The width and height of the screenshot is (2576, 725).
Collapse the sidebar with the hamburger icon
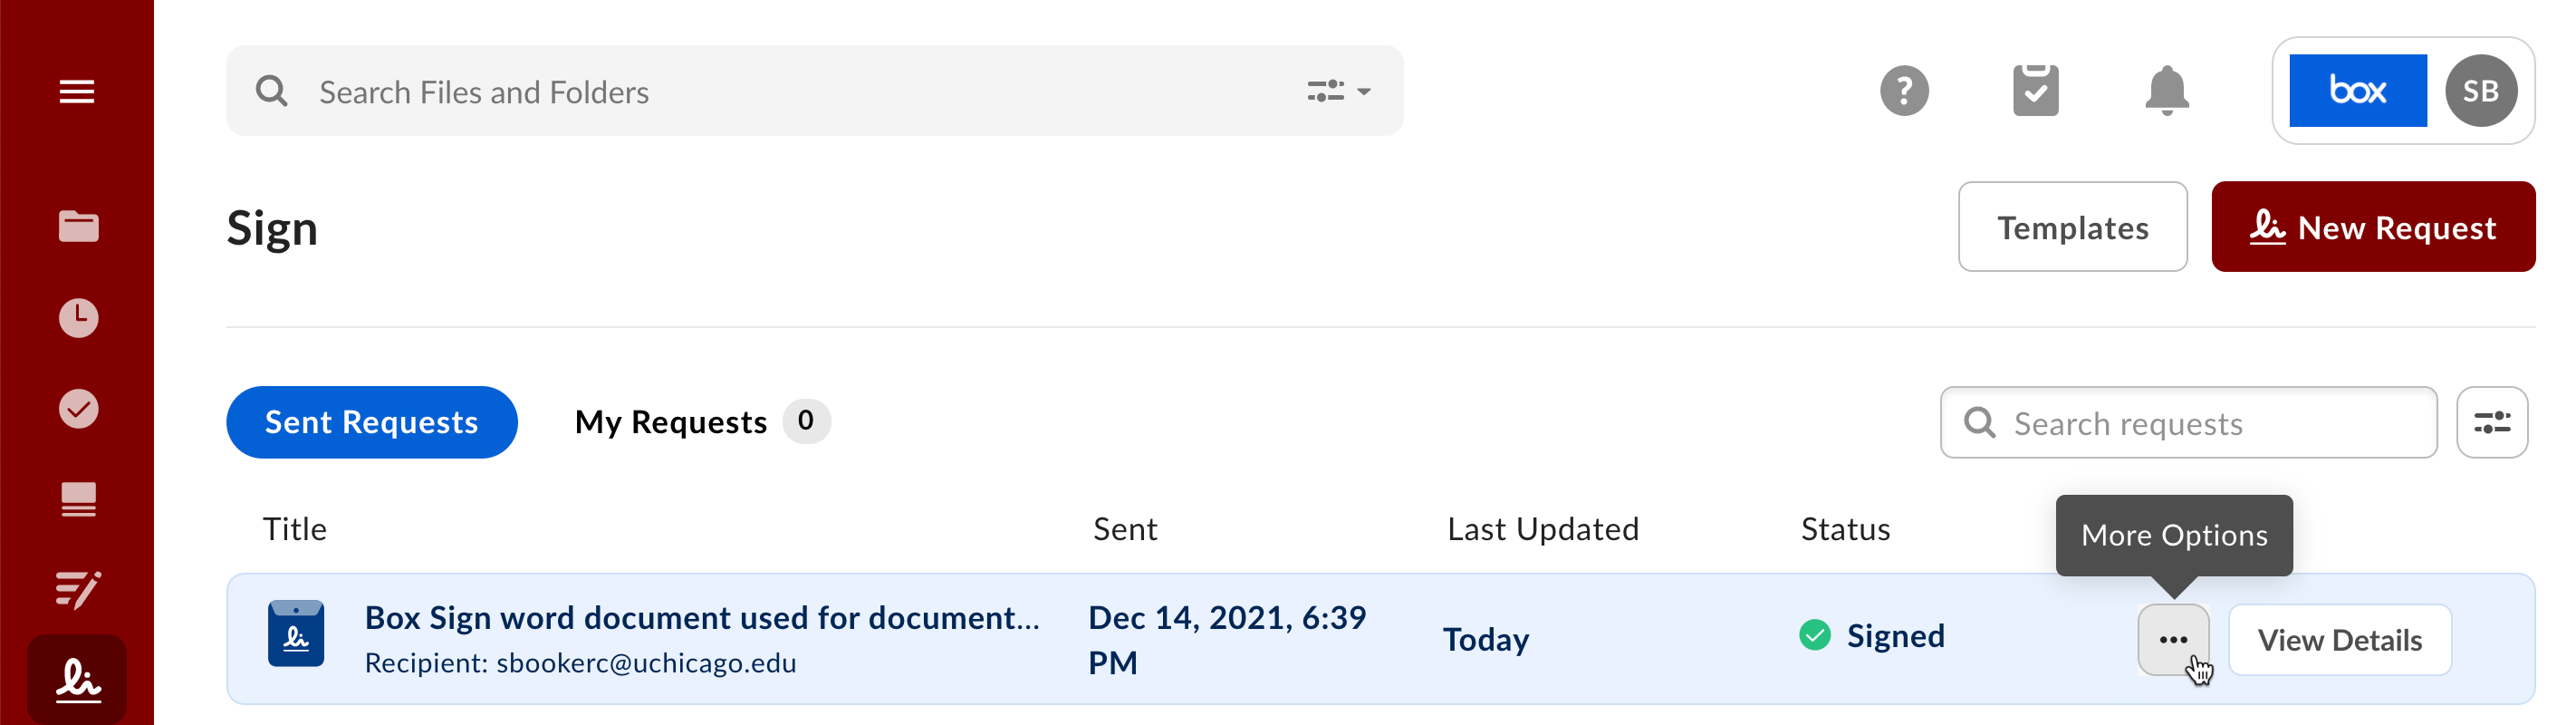click(x=77, y=91)
